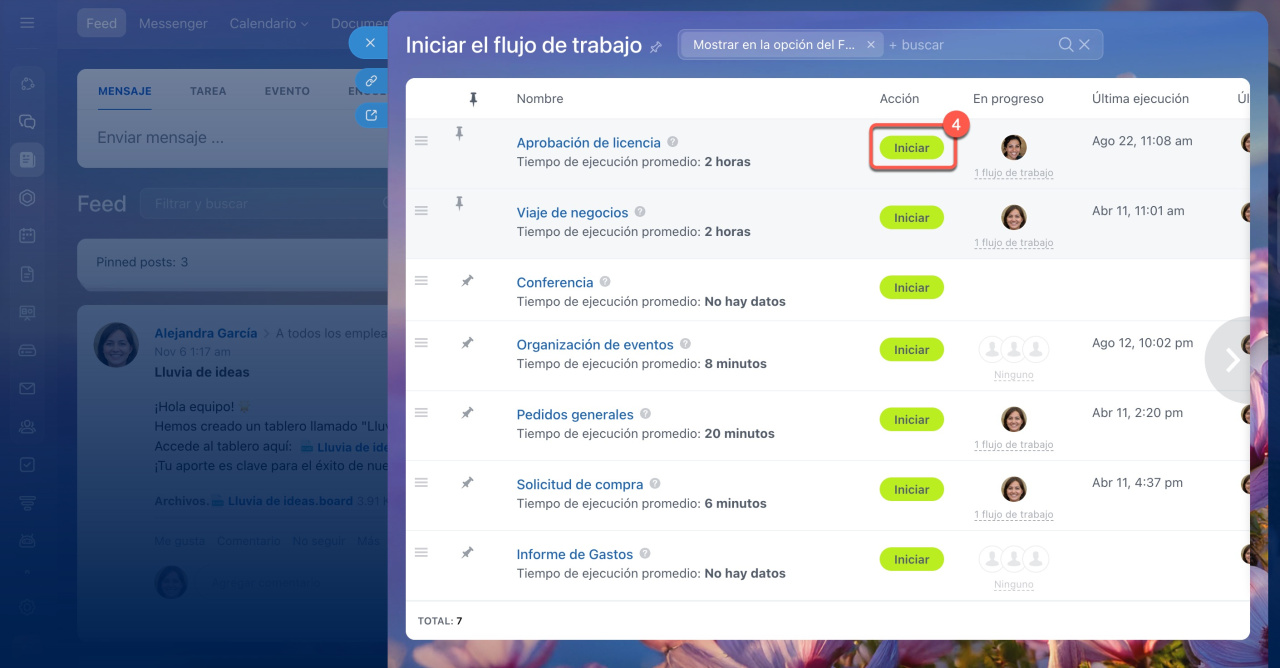Image resolution: width=1280 pixels, height=668 pixels.
Task: Open the hamburger menu in top left
Action: pos(27,23)
